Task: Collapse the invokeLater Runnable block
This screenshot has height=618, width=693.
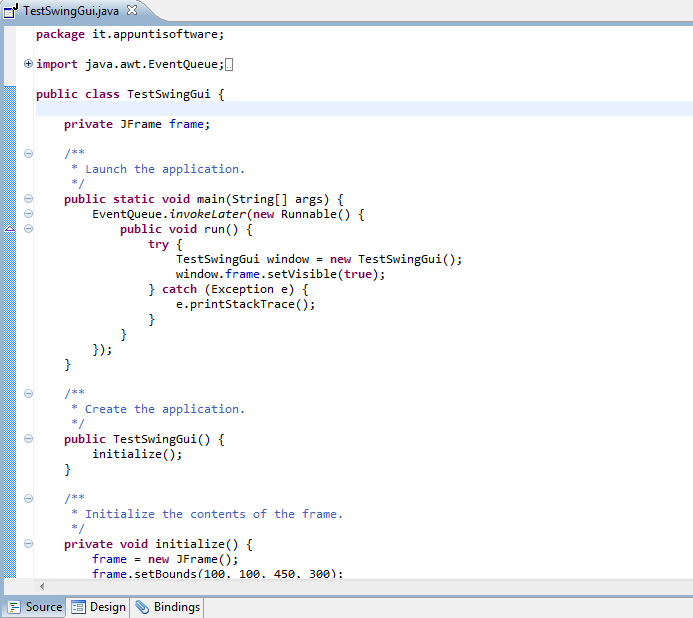Action: click(x=28, y=214)
